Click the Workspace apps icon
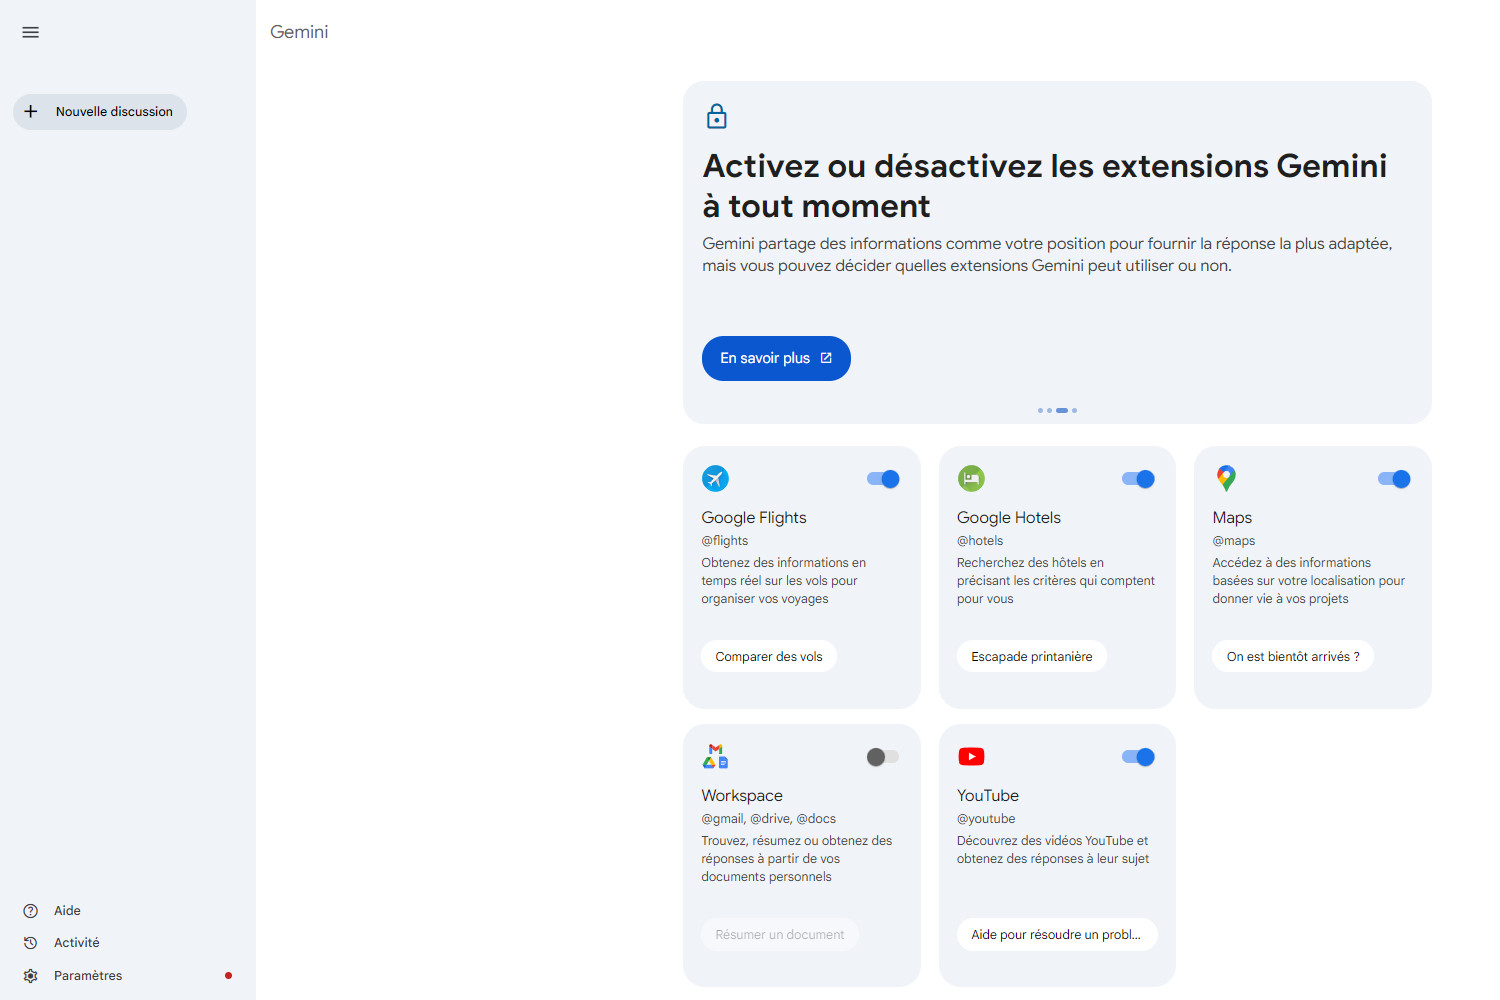The height and width of the screenshot is (1000, 1500). tap(715, 756)
